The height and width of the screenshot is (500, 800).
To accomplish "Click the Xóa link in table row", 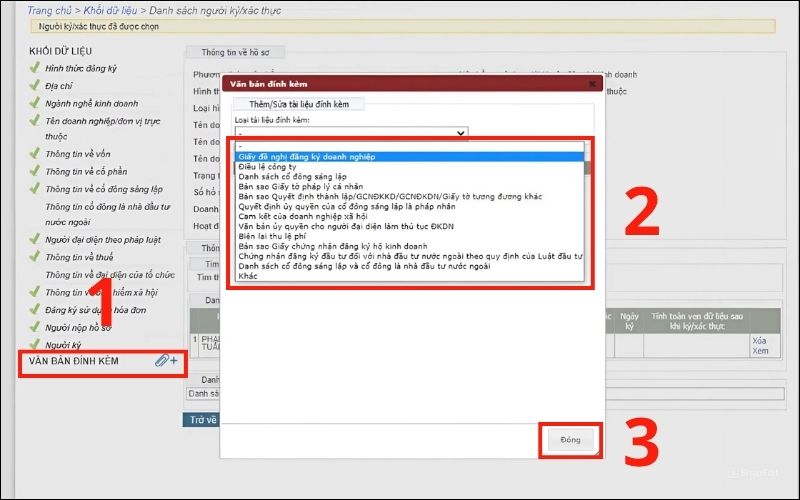I will tap(760, 340).
